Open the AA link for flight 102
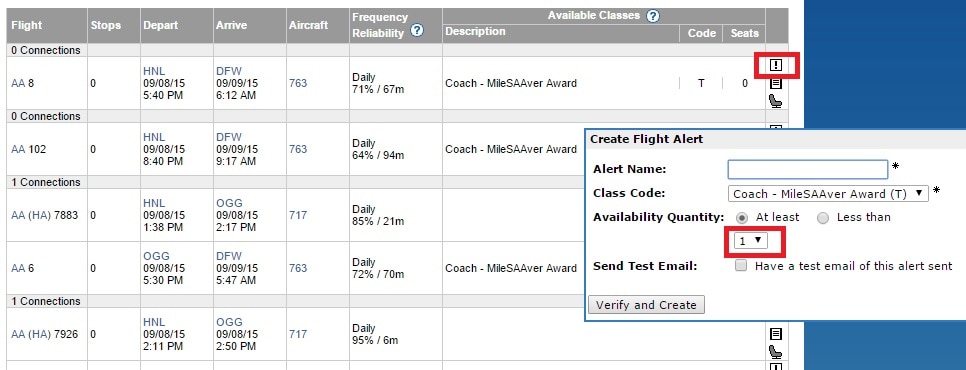This screenshot has width=966, height=370. coord(18,149)
